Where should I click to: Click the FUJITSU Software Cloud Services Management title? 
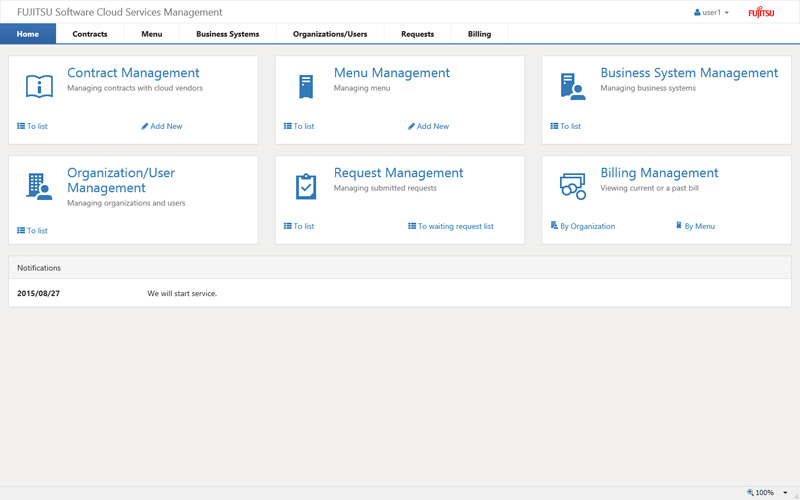(x=120, y=12)
